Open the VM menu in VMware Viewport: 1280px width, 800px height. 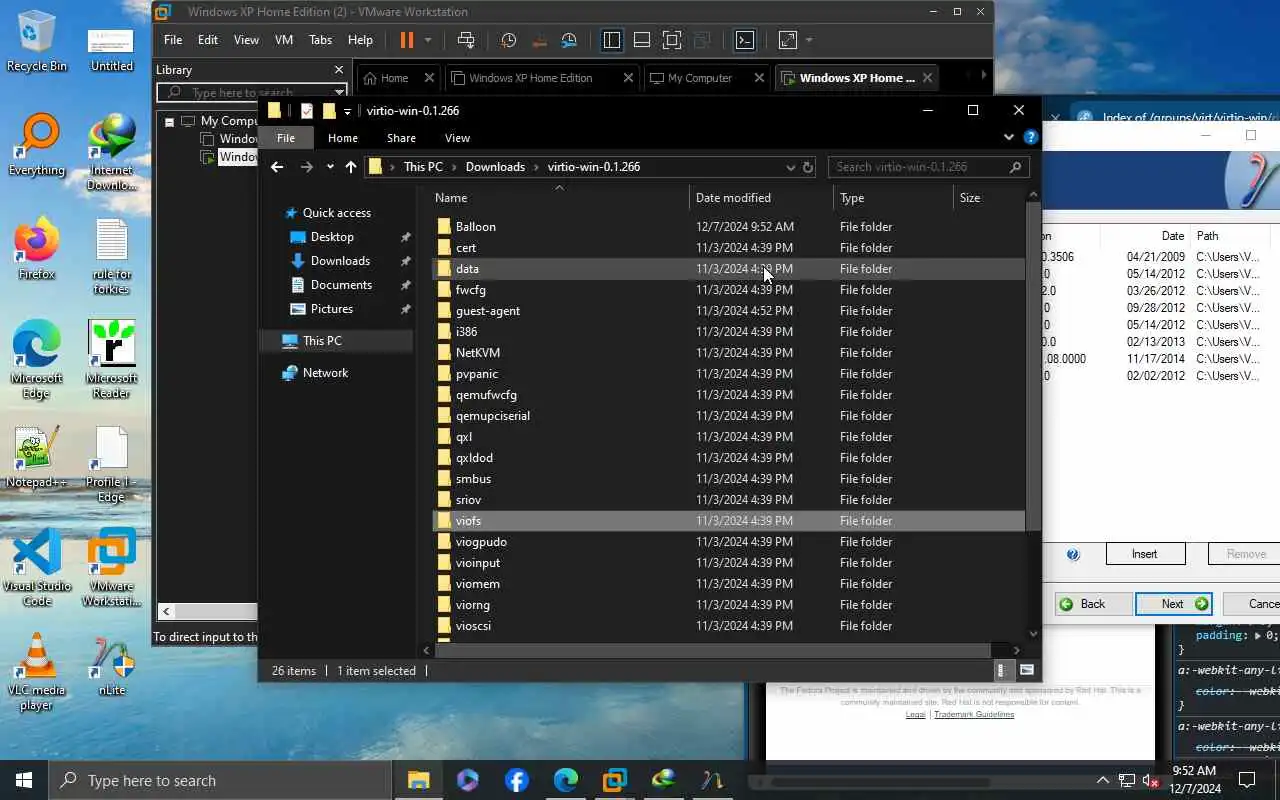coord(284,40)
